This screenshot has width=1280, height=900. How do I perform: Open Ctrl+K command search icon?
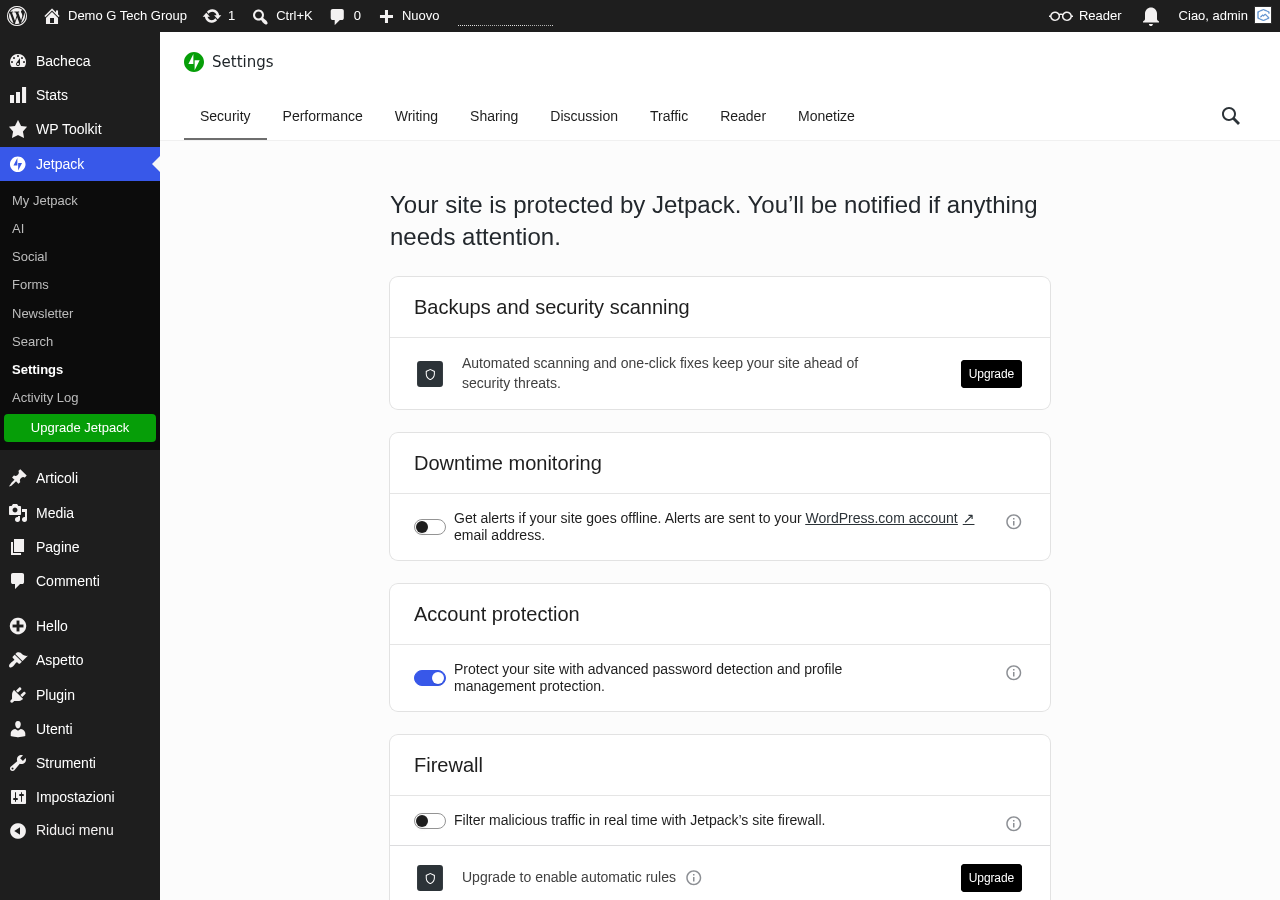260,16
